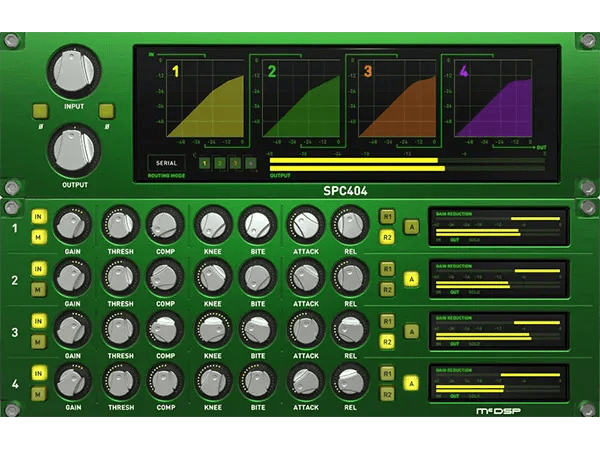Screen dimensions: 600x450
Task: Click band 2 THRESH knob
Action: pos(121,278)
